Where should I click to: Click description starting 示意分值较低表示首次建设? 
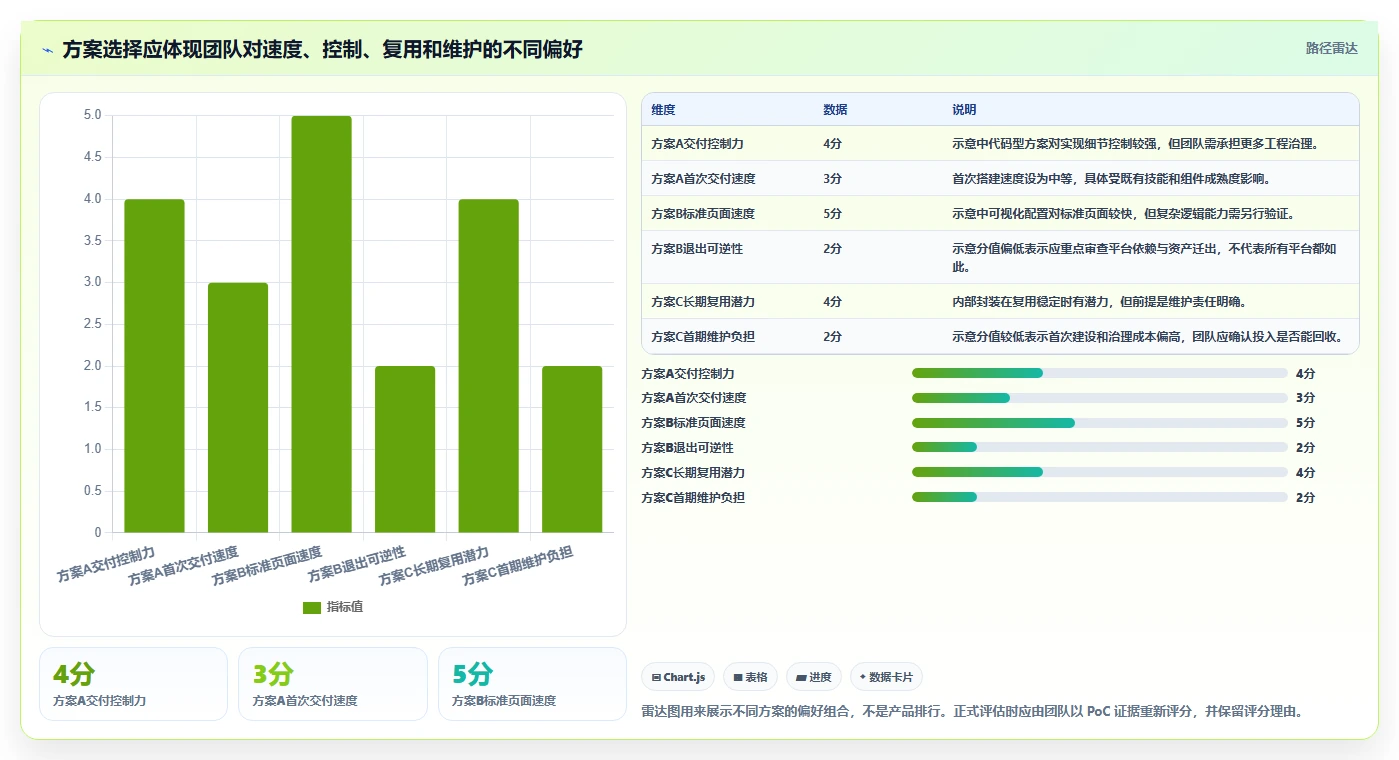[x=1148, y=337]
